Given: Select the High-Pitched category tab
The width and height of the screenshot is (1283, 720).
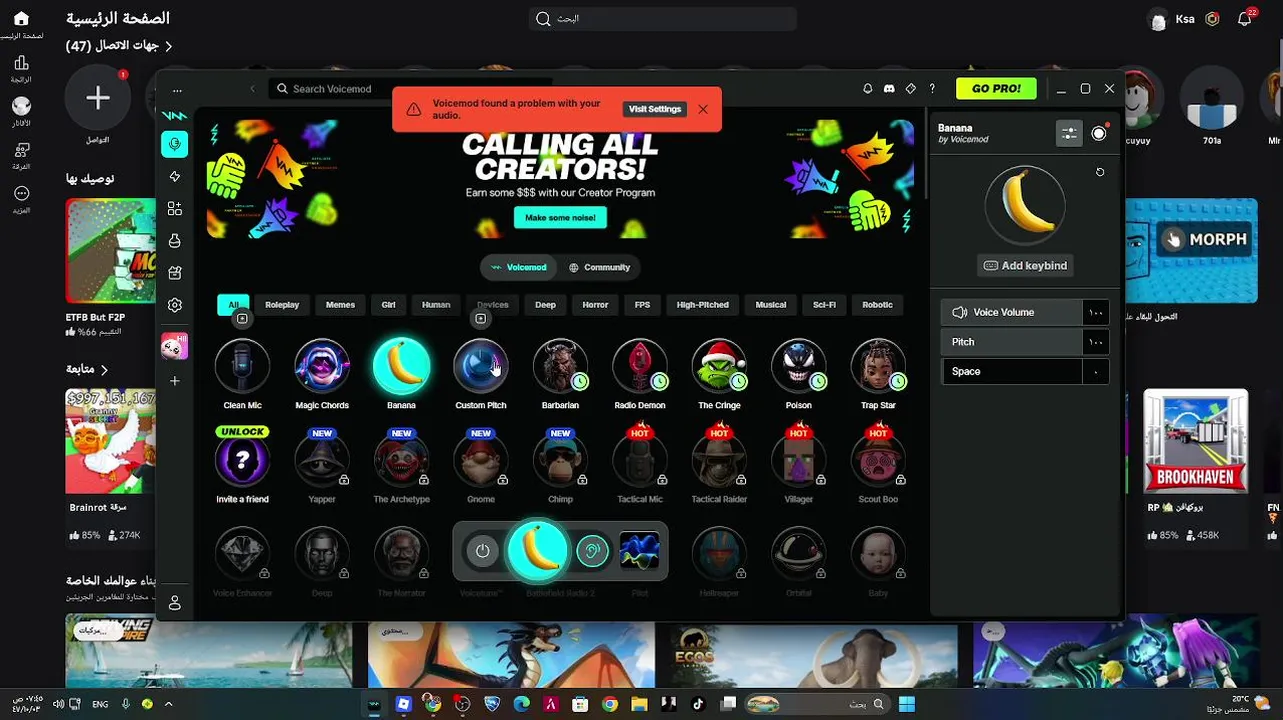Looking at the screenshot, I should [x=702, y=305].
